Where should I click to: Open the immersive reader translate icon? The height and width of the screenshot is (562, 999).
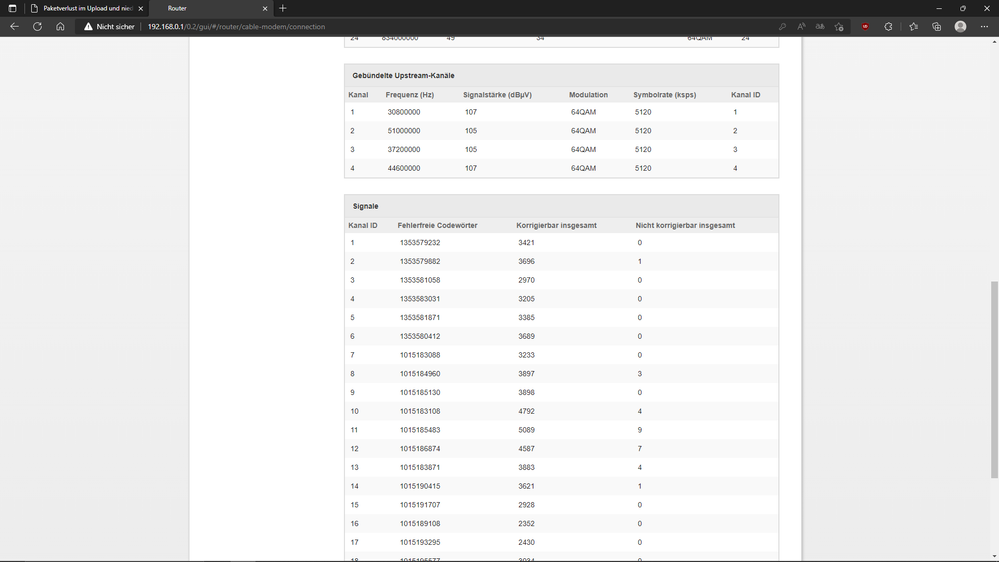coord(820,27)
